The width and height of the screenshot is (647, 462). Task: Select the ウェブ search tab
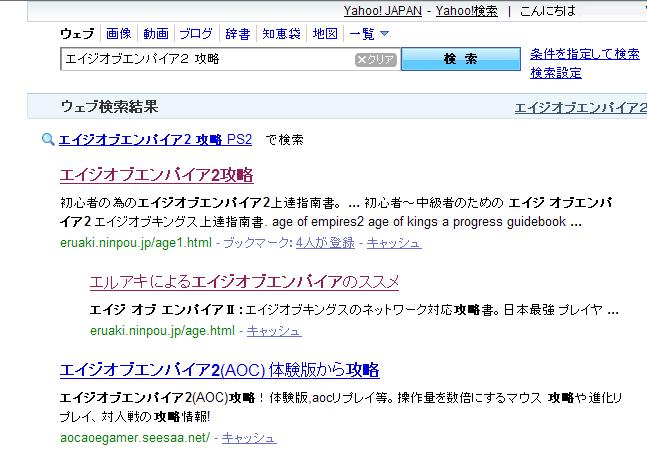tap(77, 33)
